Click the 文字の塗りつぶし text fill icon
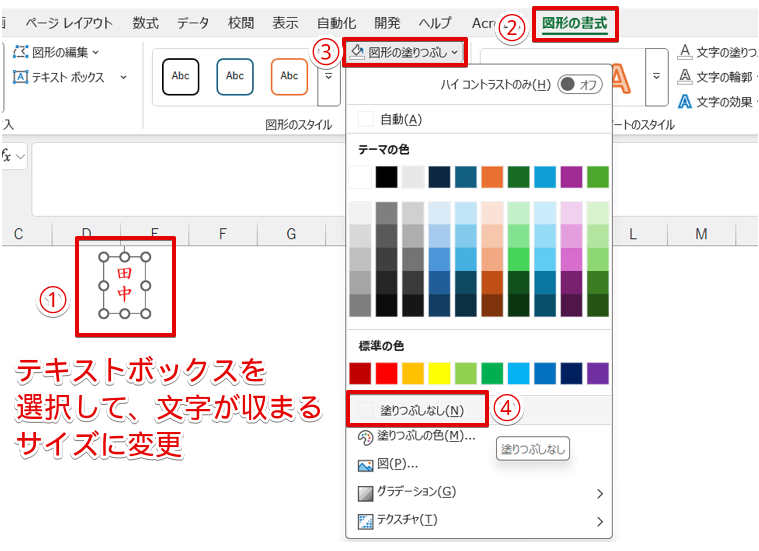The height and width of the screenshot is (551, 759). click(x=684, y=51)
